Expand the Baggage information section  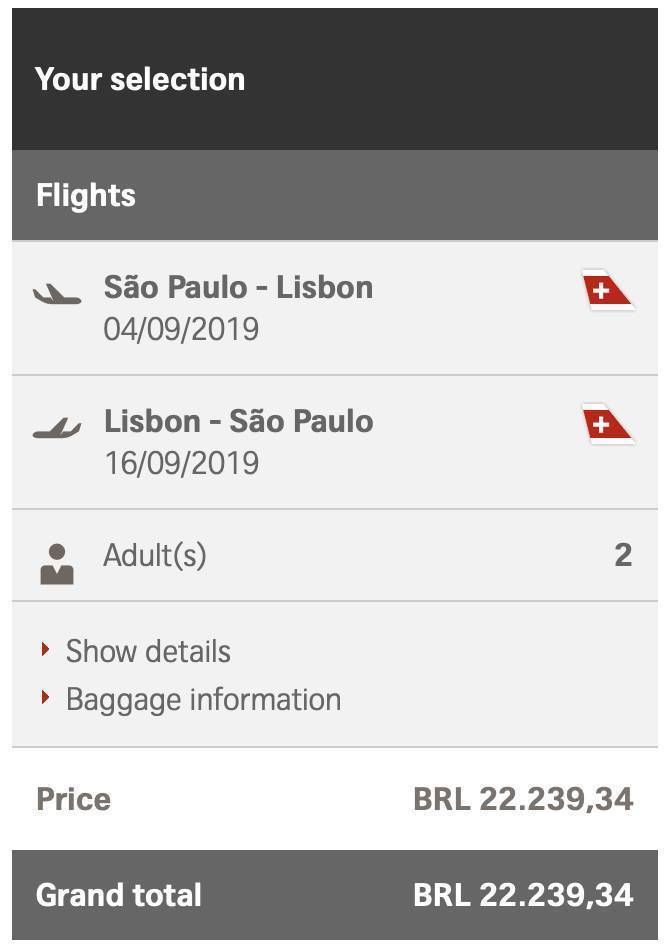203,700
